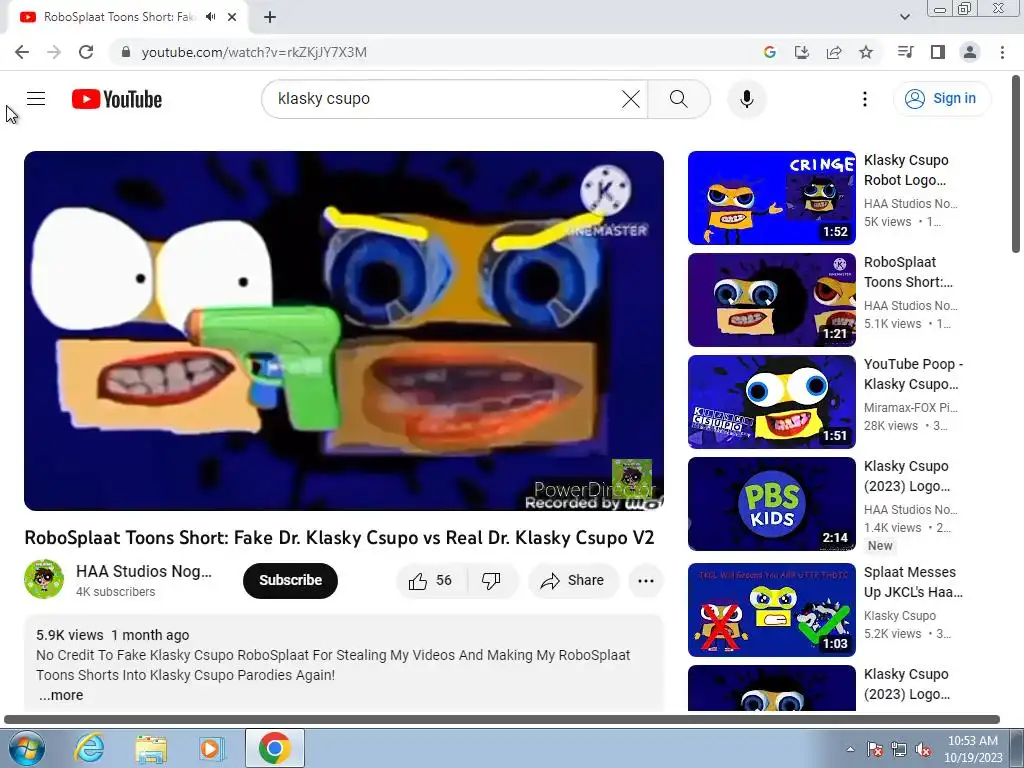The width and height of the screenshot is (1024, 768).
Task: Open the YouTube hamburger guide menu
Action: 36,99
